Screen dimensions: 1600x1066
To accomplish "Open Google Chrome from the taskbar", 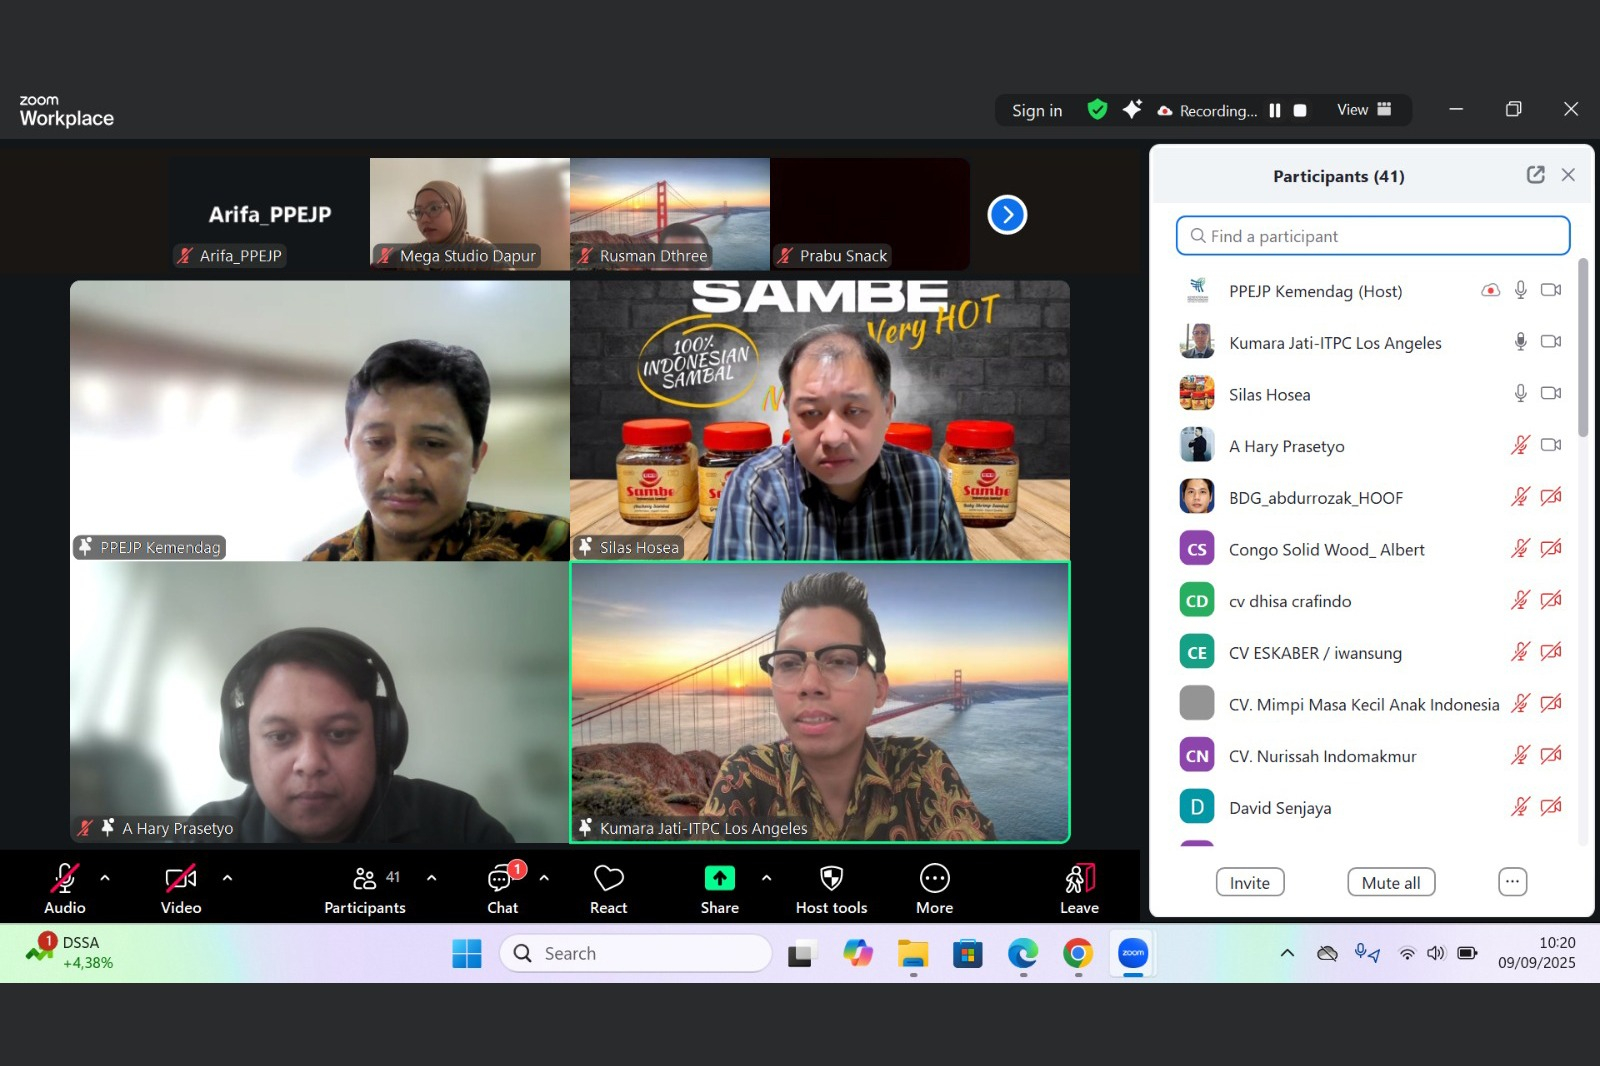I will [1077, 954].
